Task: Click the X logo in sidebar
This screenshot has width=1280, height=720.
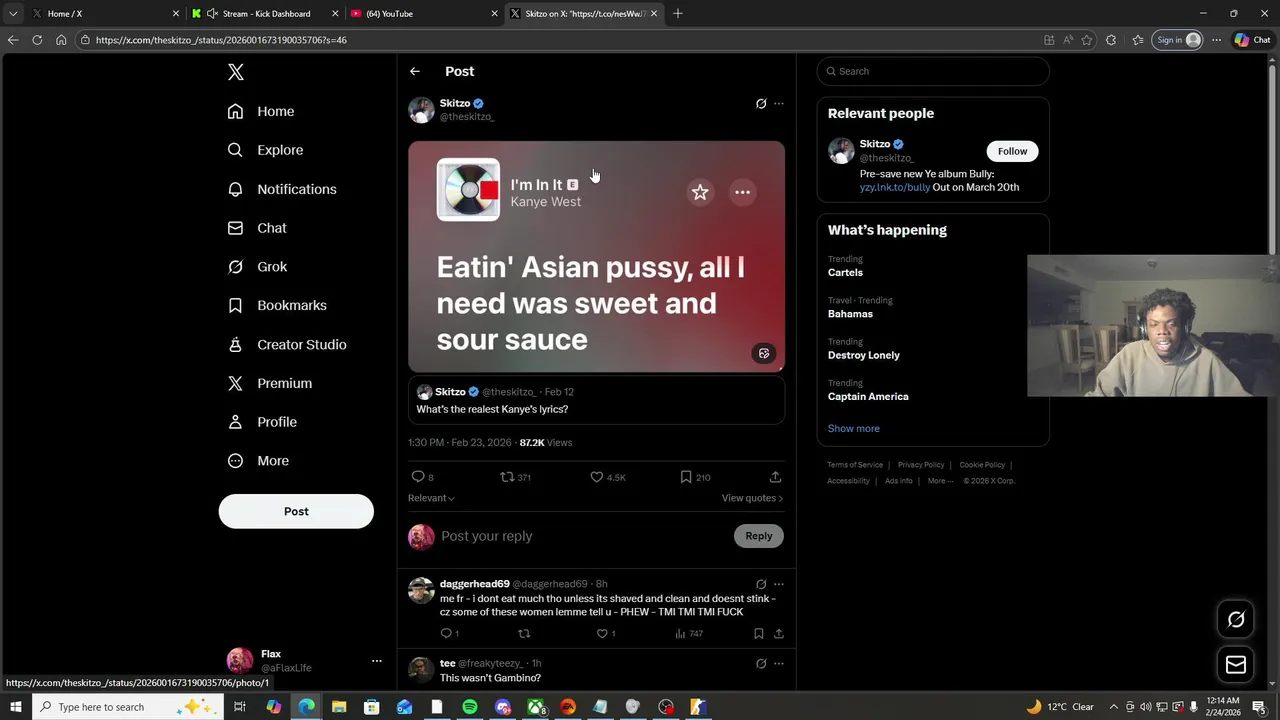Action: pyautogui.click(x=236, y=72)
